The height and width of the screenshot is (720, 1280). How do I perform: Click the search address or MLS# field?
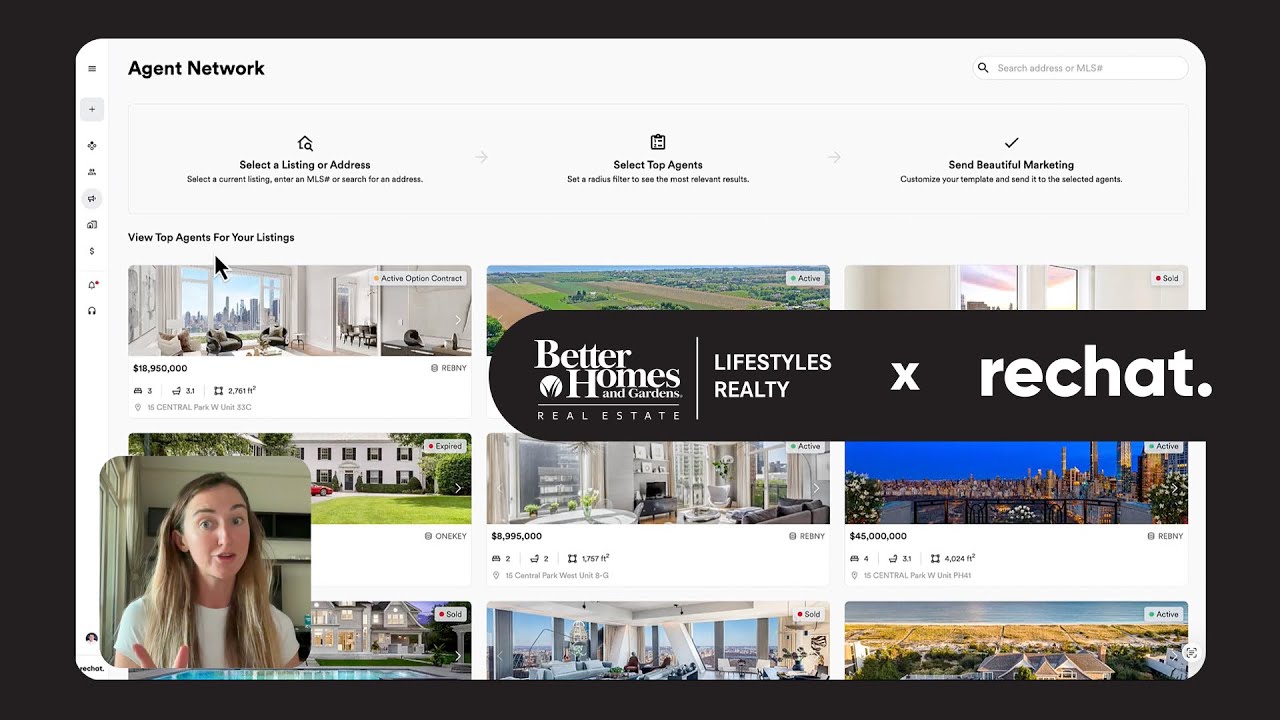pyautogui.click(x=1080, y=68)
